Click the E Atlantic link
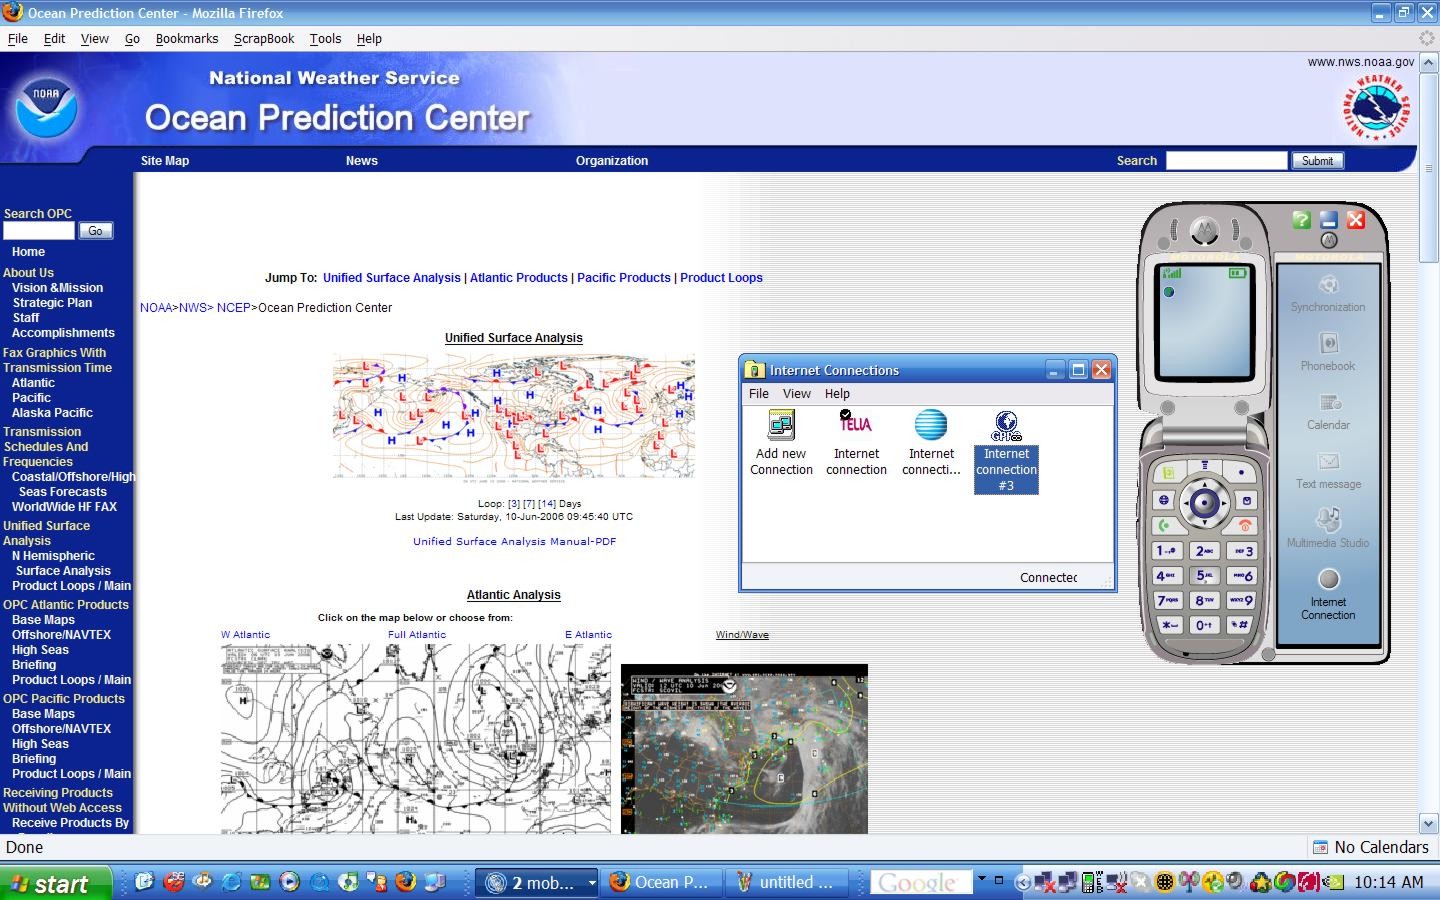1440x900 pixels. click(x=588, y=635)
